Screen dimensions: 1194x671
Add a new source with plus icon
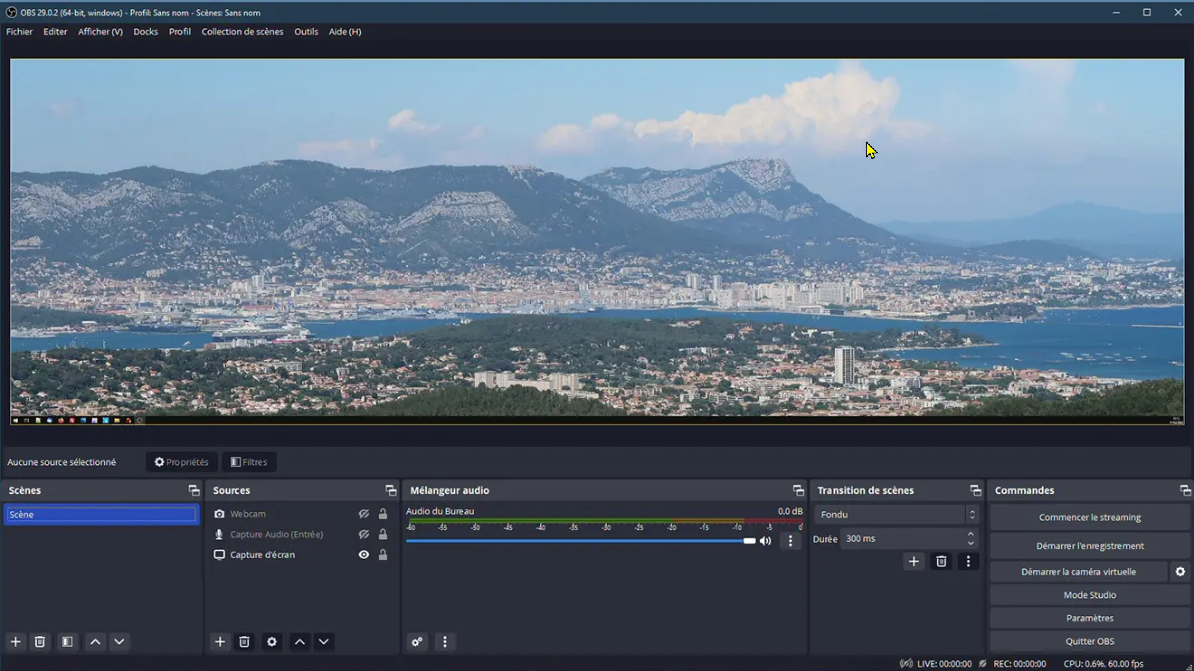(x=220, y=642)
